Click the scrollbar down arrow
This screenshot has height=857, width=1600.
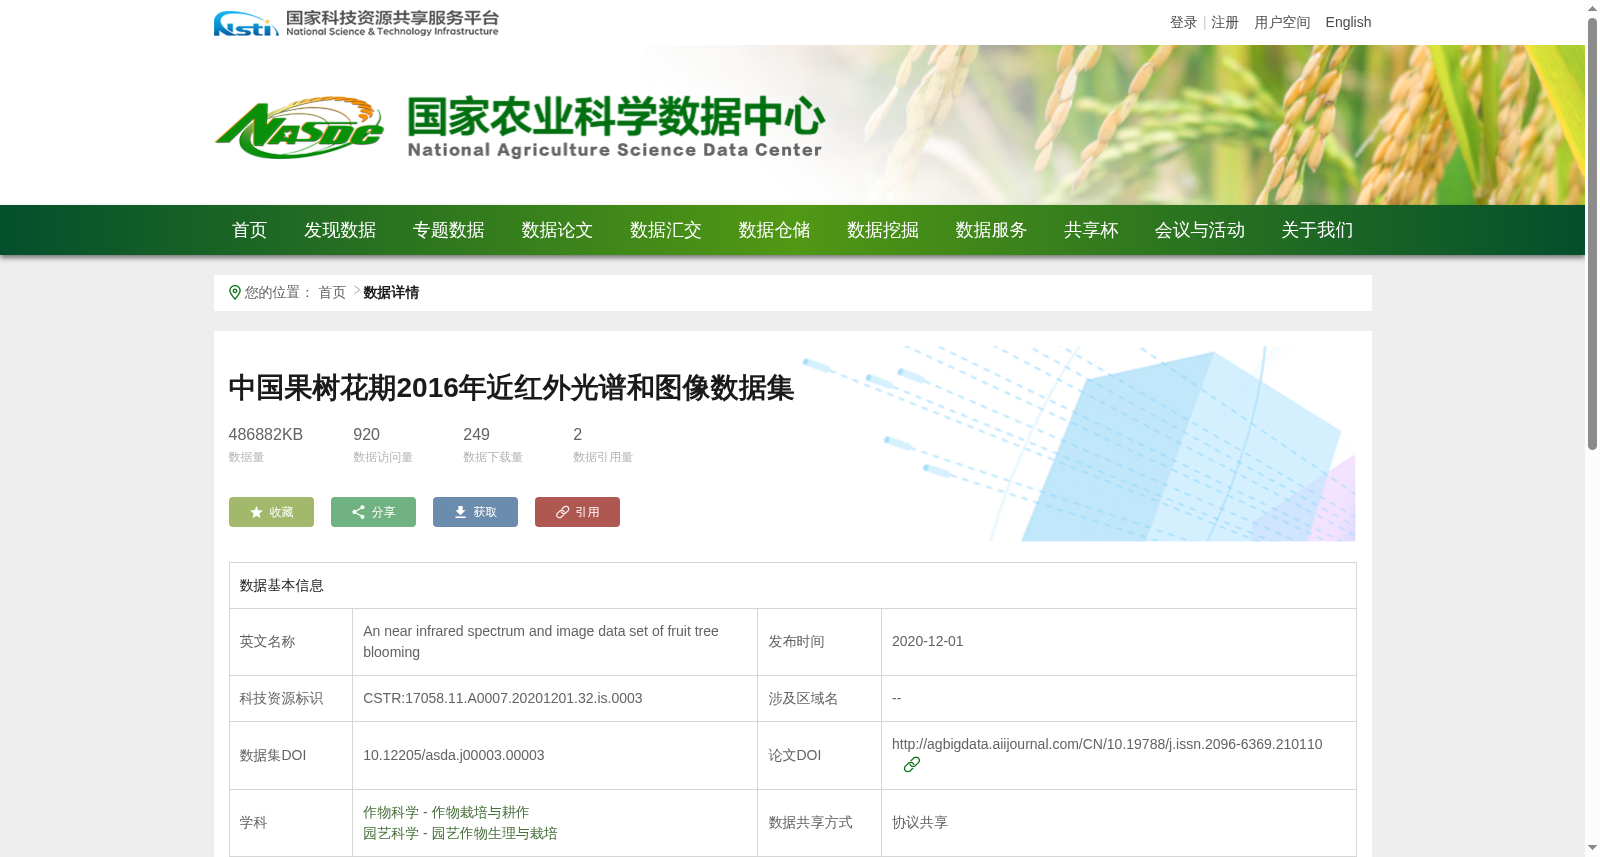click(x=1592, y=848)
